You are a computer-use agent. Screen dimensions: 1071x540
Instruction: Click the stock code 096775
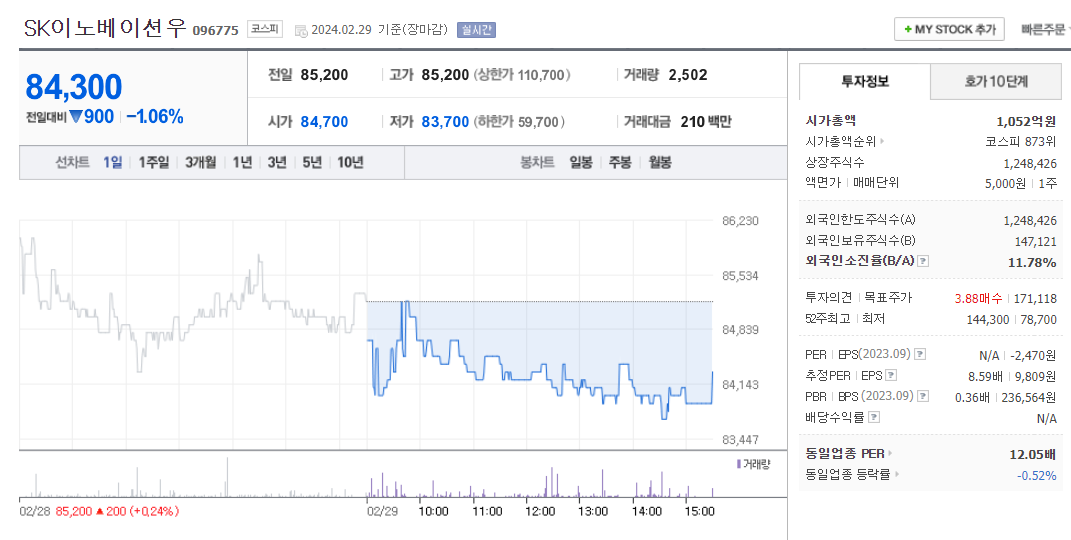pyautogui.click(x=215, y=30)
